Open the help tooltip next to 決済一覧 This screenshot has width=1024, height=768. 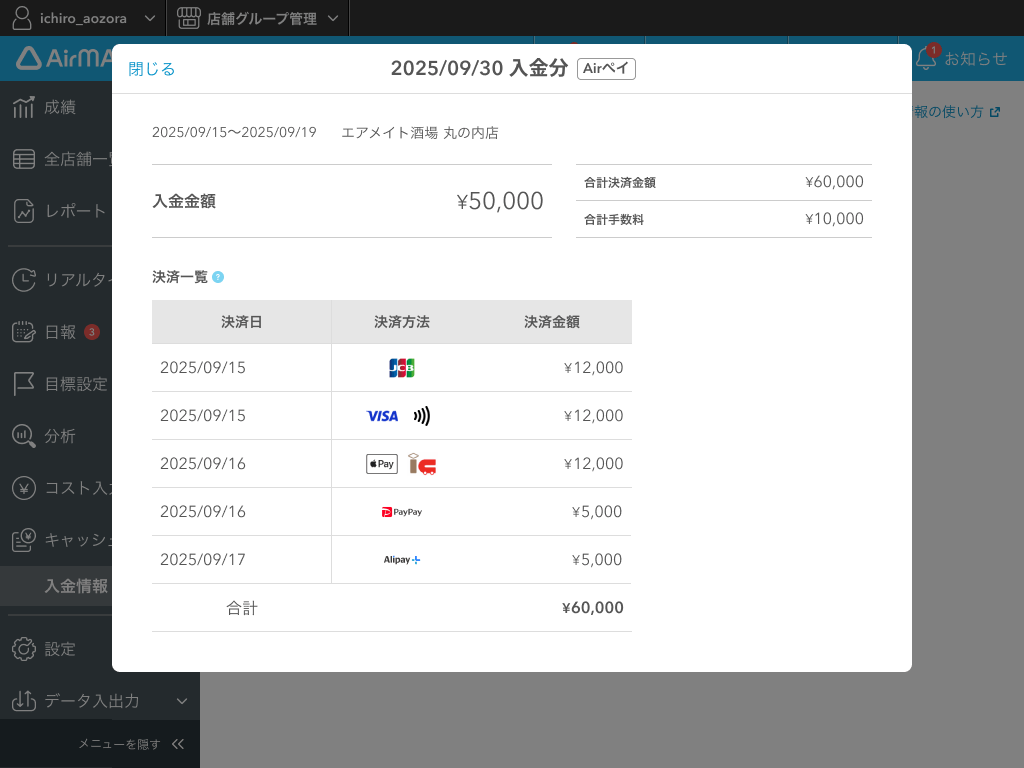pos(218,278)
